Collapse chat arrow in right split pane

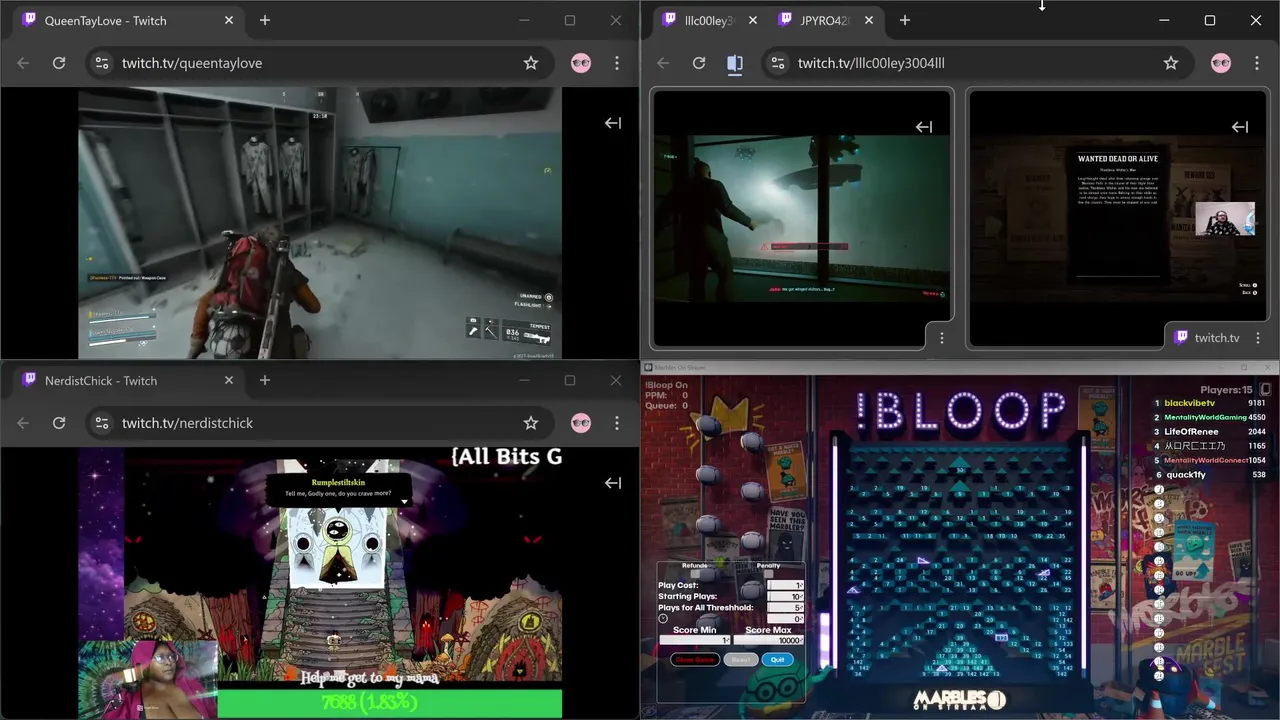[x=1240, y=127]
